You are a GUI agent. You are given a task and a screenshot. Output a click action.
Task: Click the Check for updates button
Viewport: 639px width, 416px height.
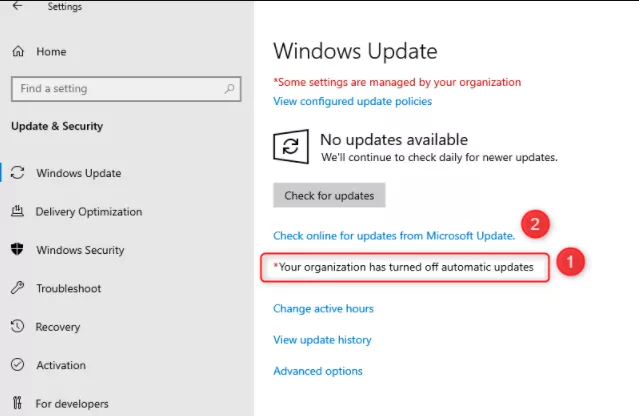tap(329, 195)
